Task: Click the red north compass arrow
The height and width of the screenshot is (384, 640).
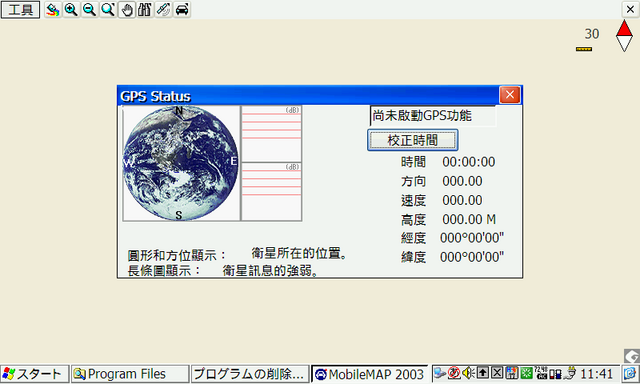Action: pyautogui.click(x=624, y=29)
